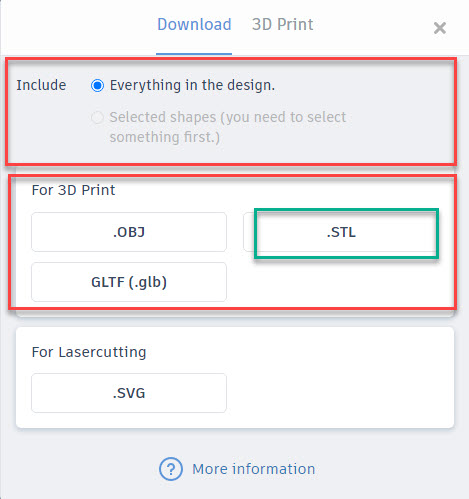Click empty space right of .SVG button
The width and height of the screenshot is (469, 499).
point(340,393)
